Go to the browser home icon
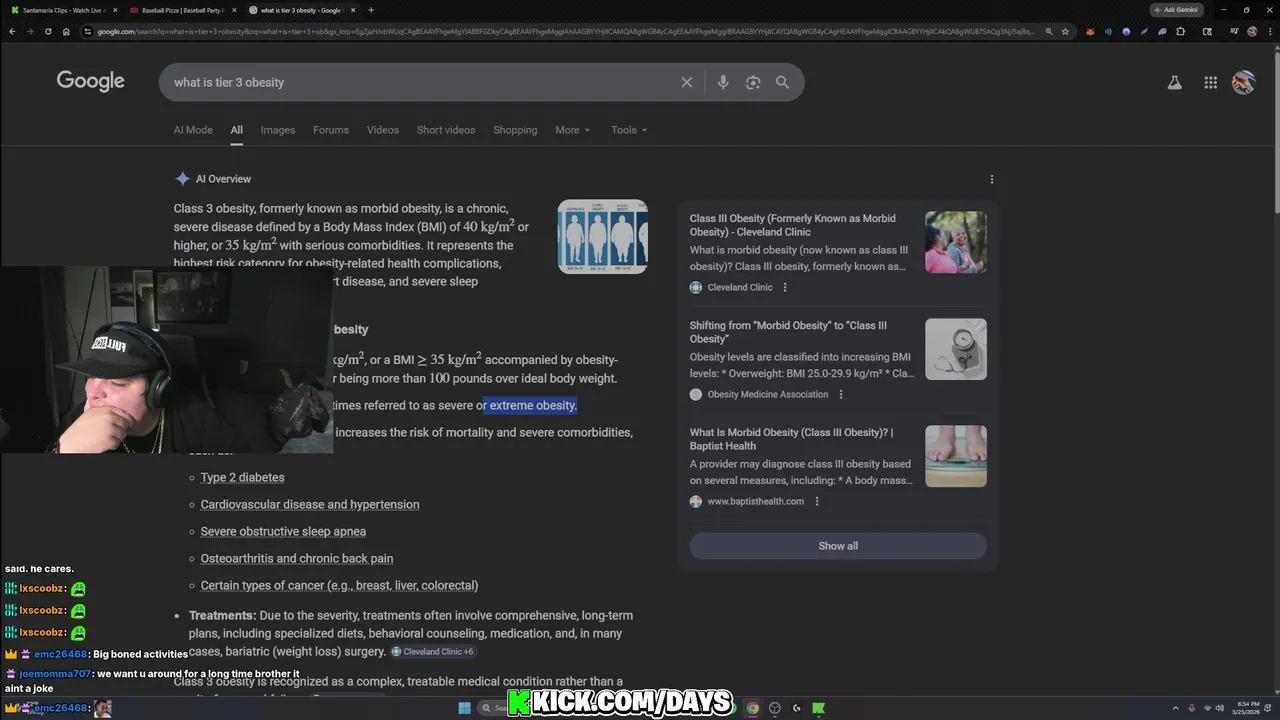Screen dimensions: 1280x720 (x=66, y=31)
